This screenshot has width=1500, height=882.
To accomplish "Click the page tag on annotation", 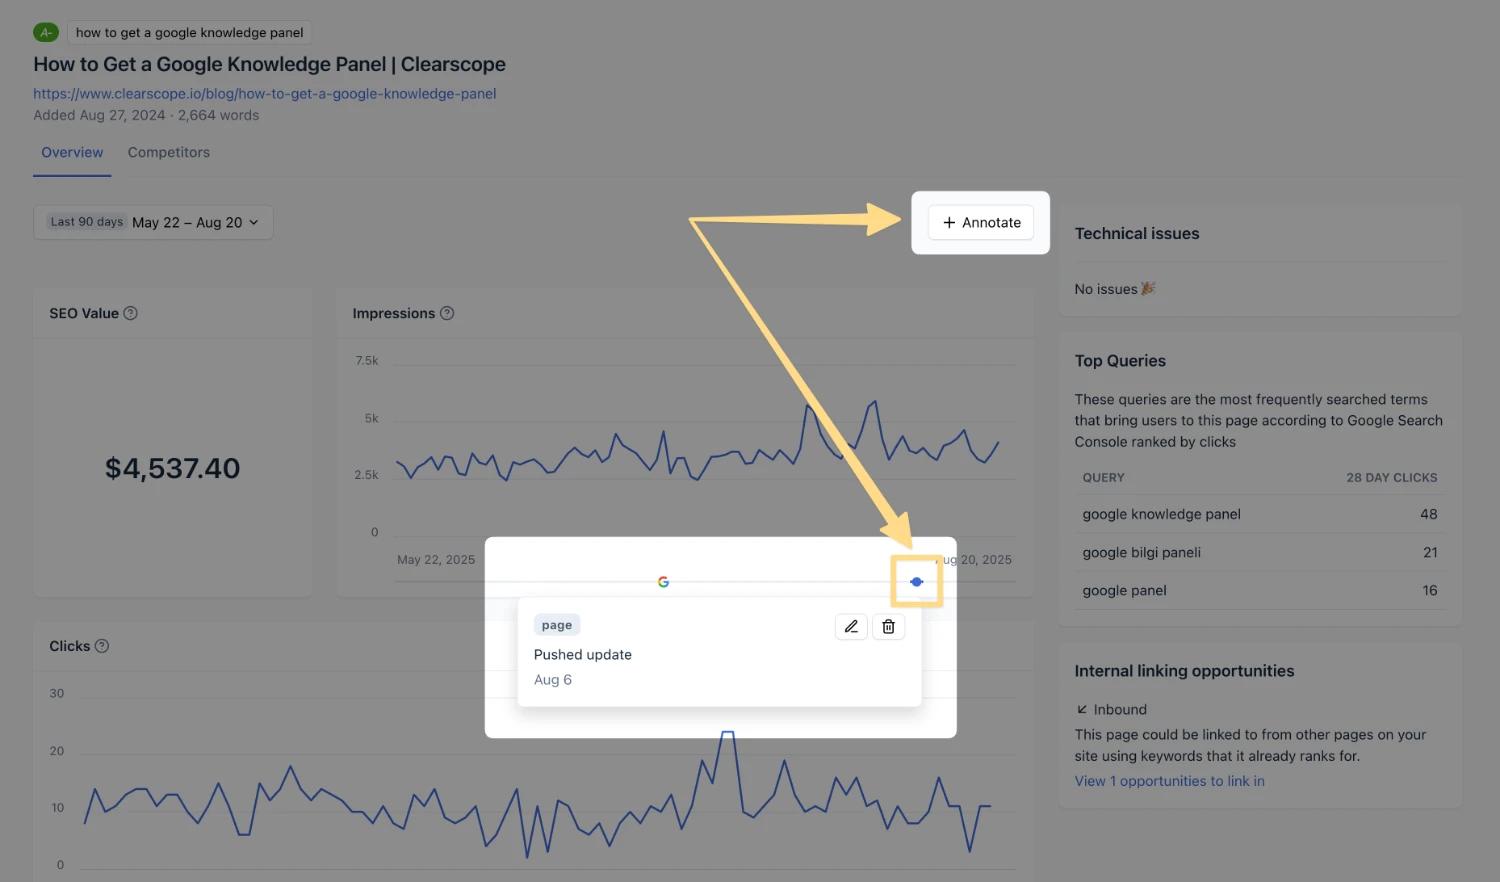I will [x=557, y=625].
